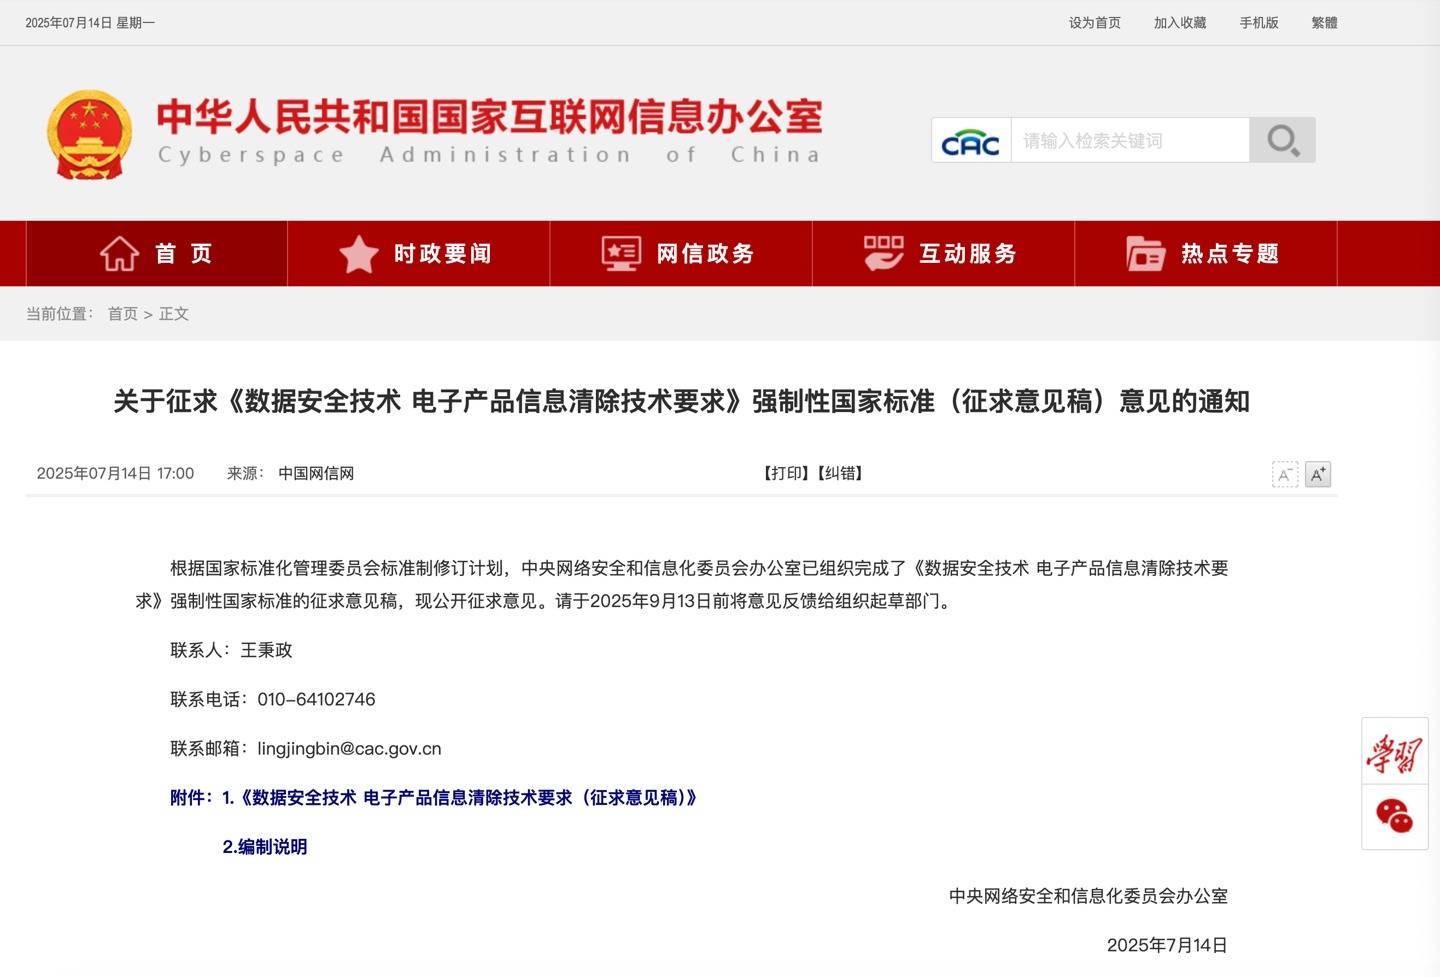Enlarge article text with the A+ button
1440x977 pixels.
click(1317, 473)
